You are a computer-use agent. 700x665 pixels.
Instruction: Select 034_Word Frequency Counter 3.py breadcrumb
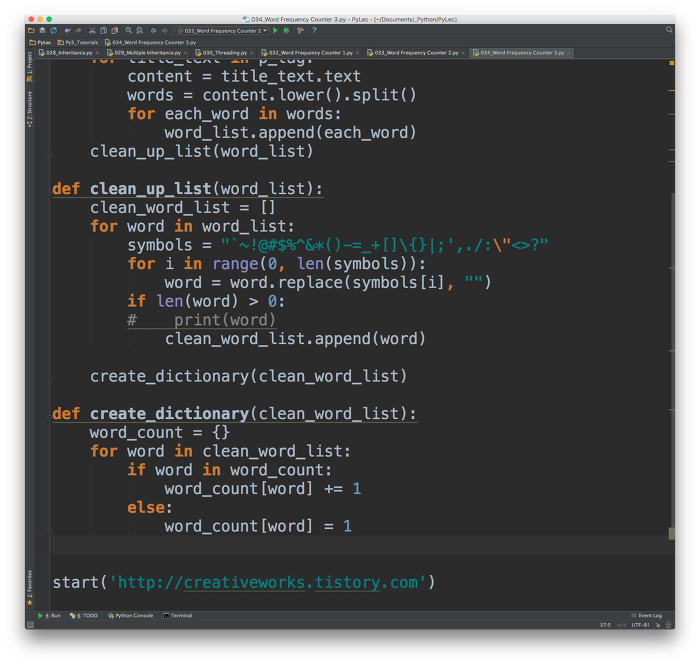(x=150, y=42)
